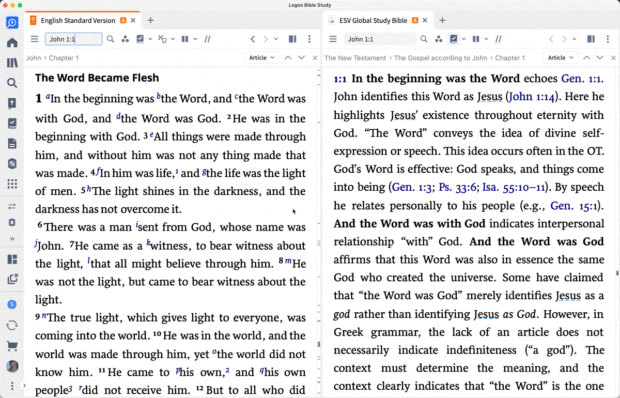
Task: Go back in ESV panel history
Action: coord(253,39)
